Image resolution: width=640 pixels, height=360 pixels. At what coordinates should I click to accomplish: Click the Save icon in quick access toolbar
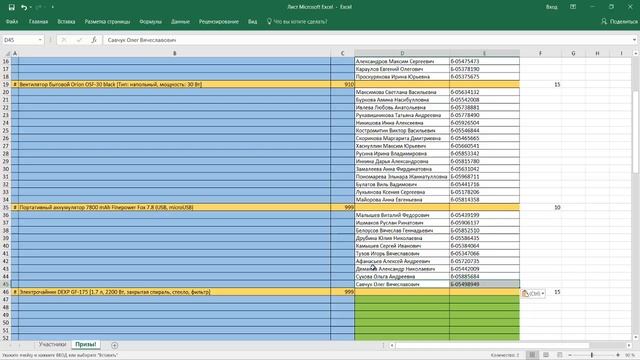[x=11, y=7]
